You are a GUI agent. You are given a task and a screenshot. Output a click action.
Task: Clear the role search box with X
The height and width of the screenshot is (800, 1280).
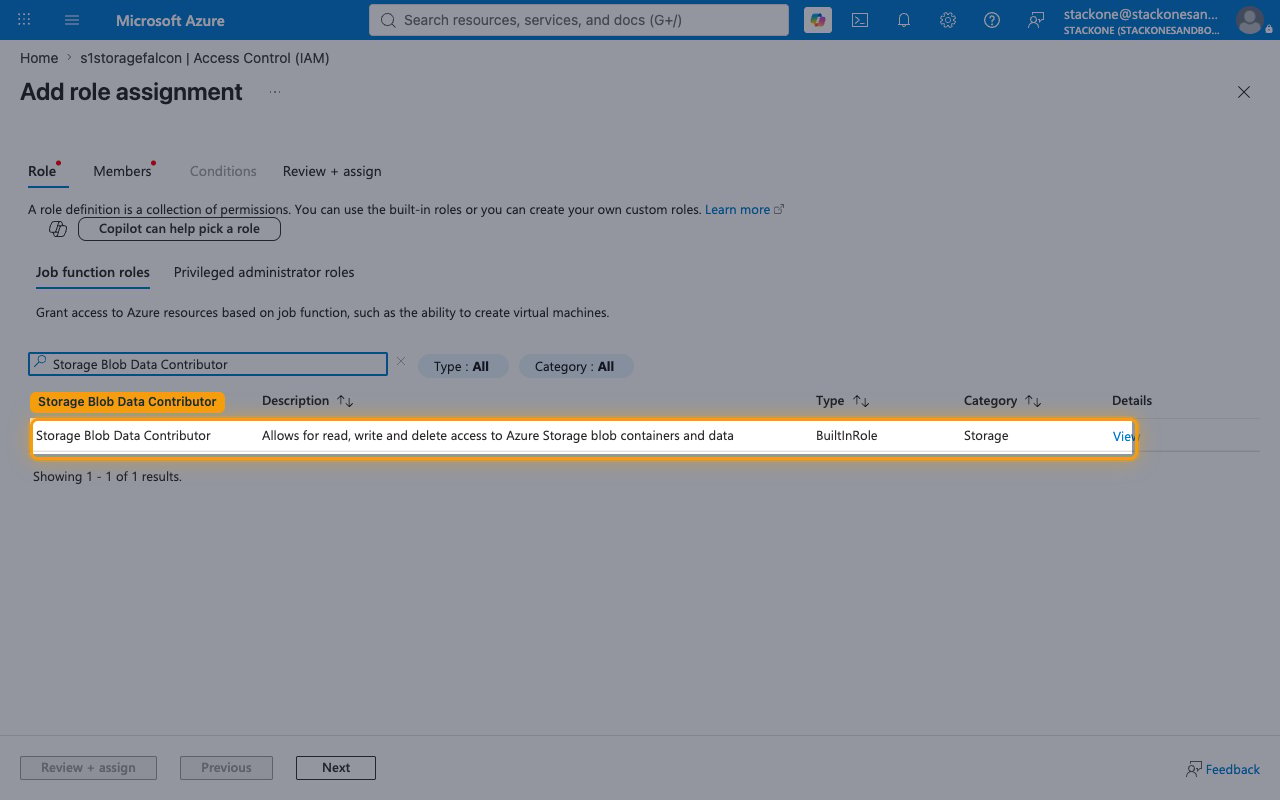click(x=401, y=362)
